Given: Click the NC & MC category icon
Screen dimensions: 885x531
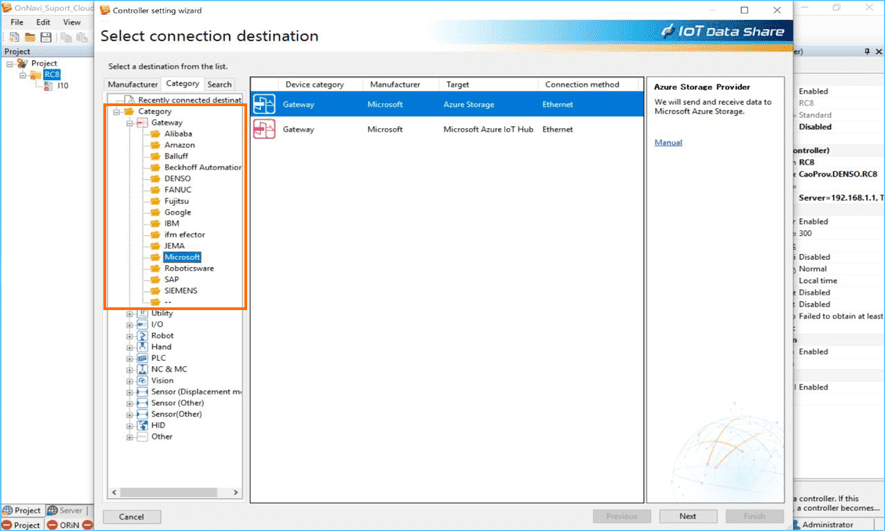Looking at the screenshot, I should point(142,369).
